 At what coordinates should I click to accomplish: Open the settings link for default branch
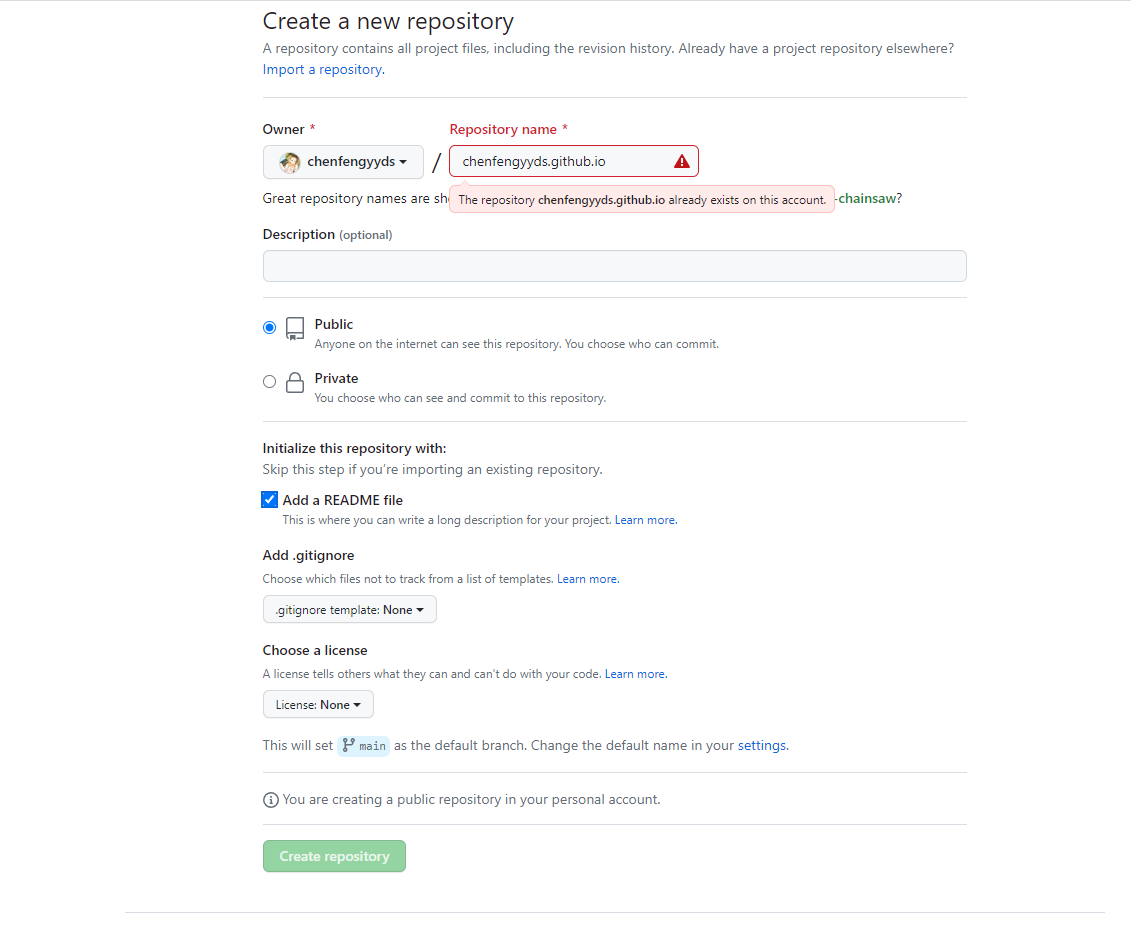coord(762,745)
